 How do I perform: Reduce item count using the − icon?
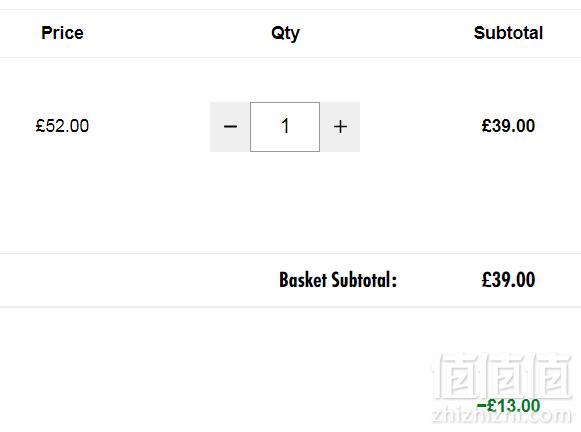[230, 127]
